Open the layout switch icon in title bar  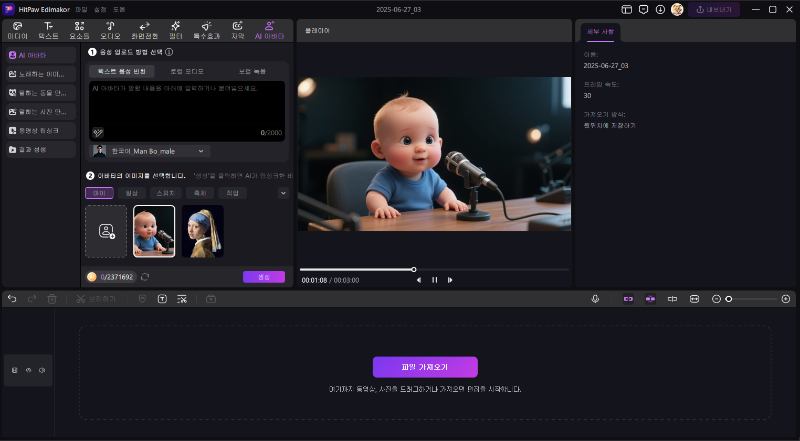tap(626, 9)
